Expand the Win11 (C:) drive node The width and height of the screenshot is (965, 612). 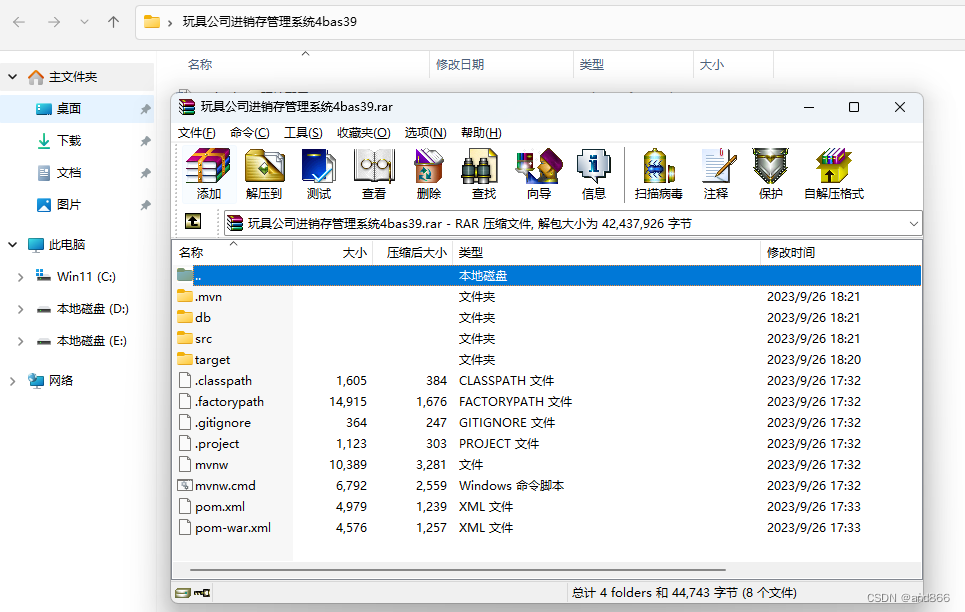click(x=20, y=277)
